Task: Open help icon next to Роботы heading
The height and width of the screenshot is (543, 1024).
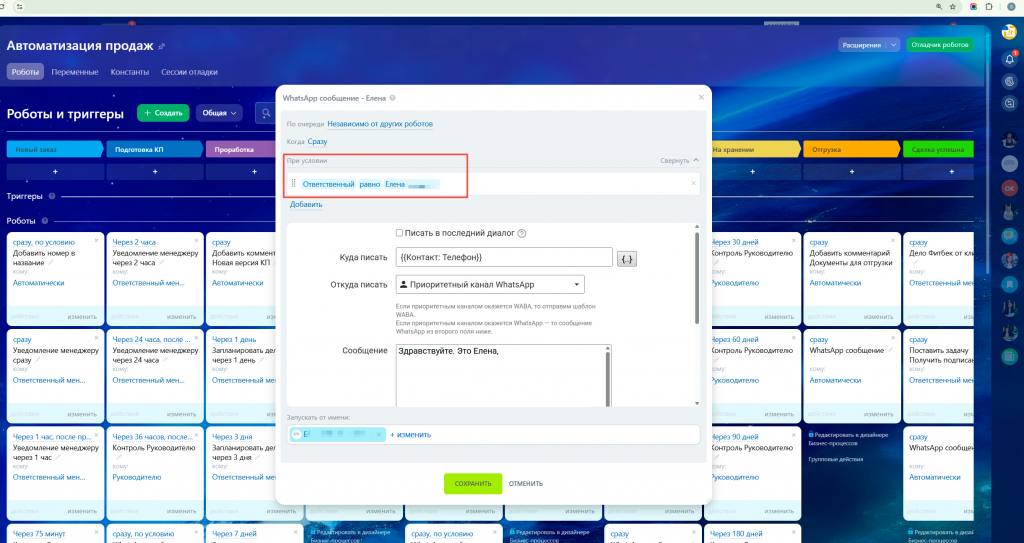Action: pyautogui.click(x=44, y=221)
